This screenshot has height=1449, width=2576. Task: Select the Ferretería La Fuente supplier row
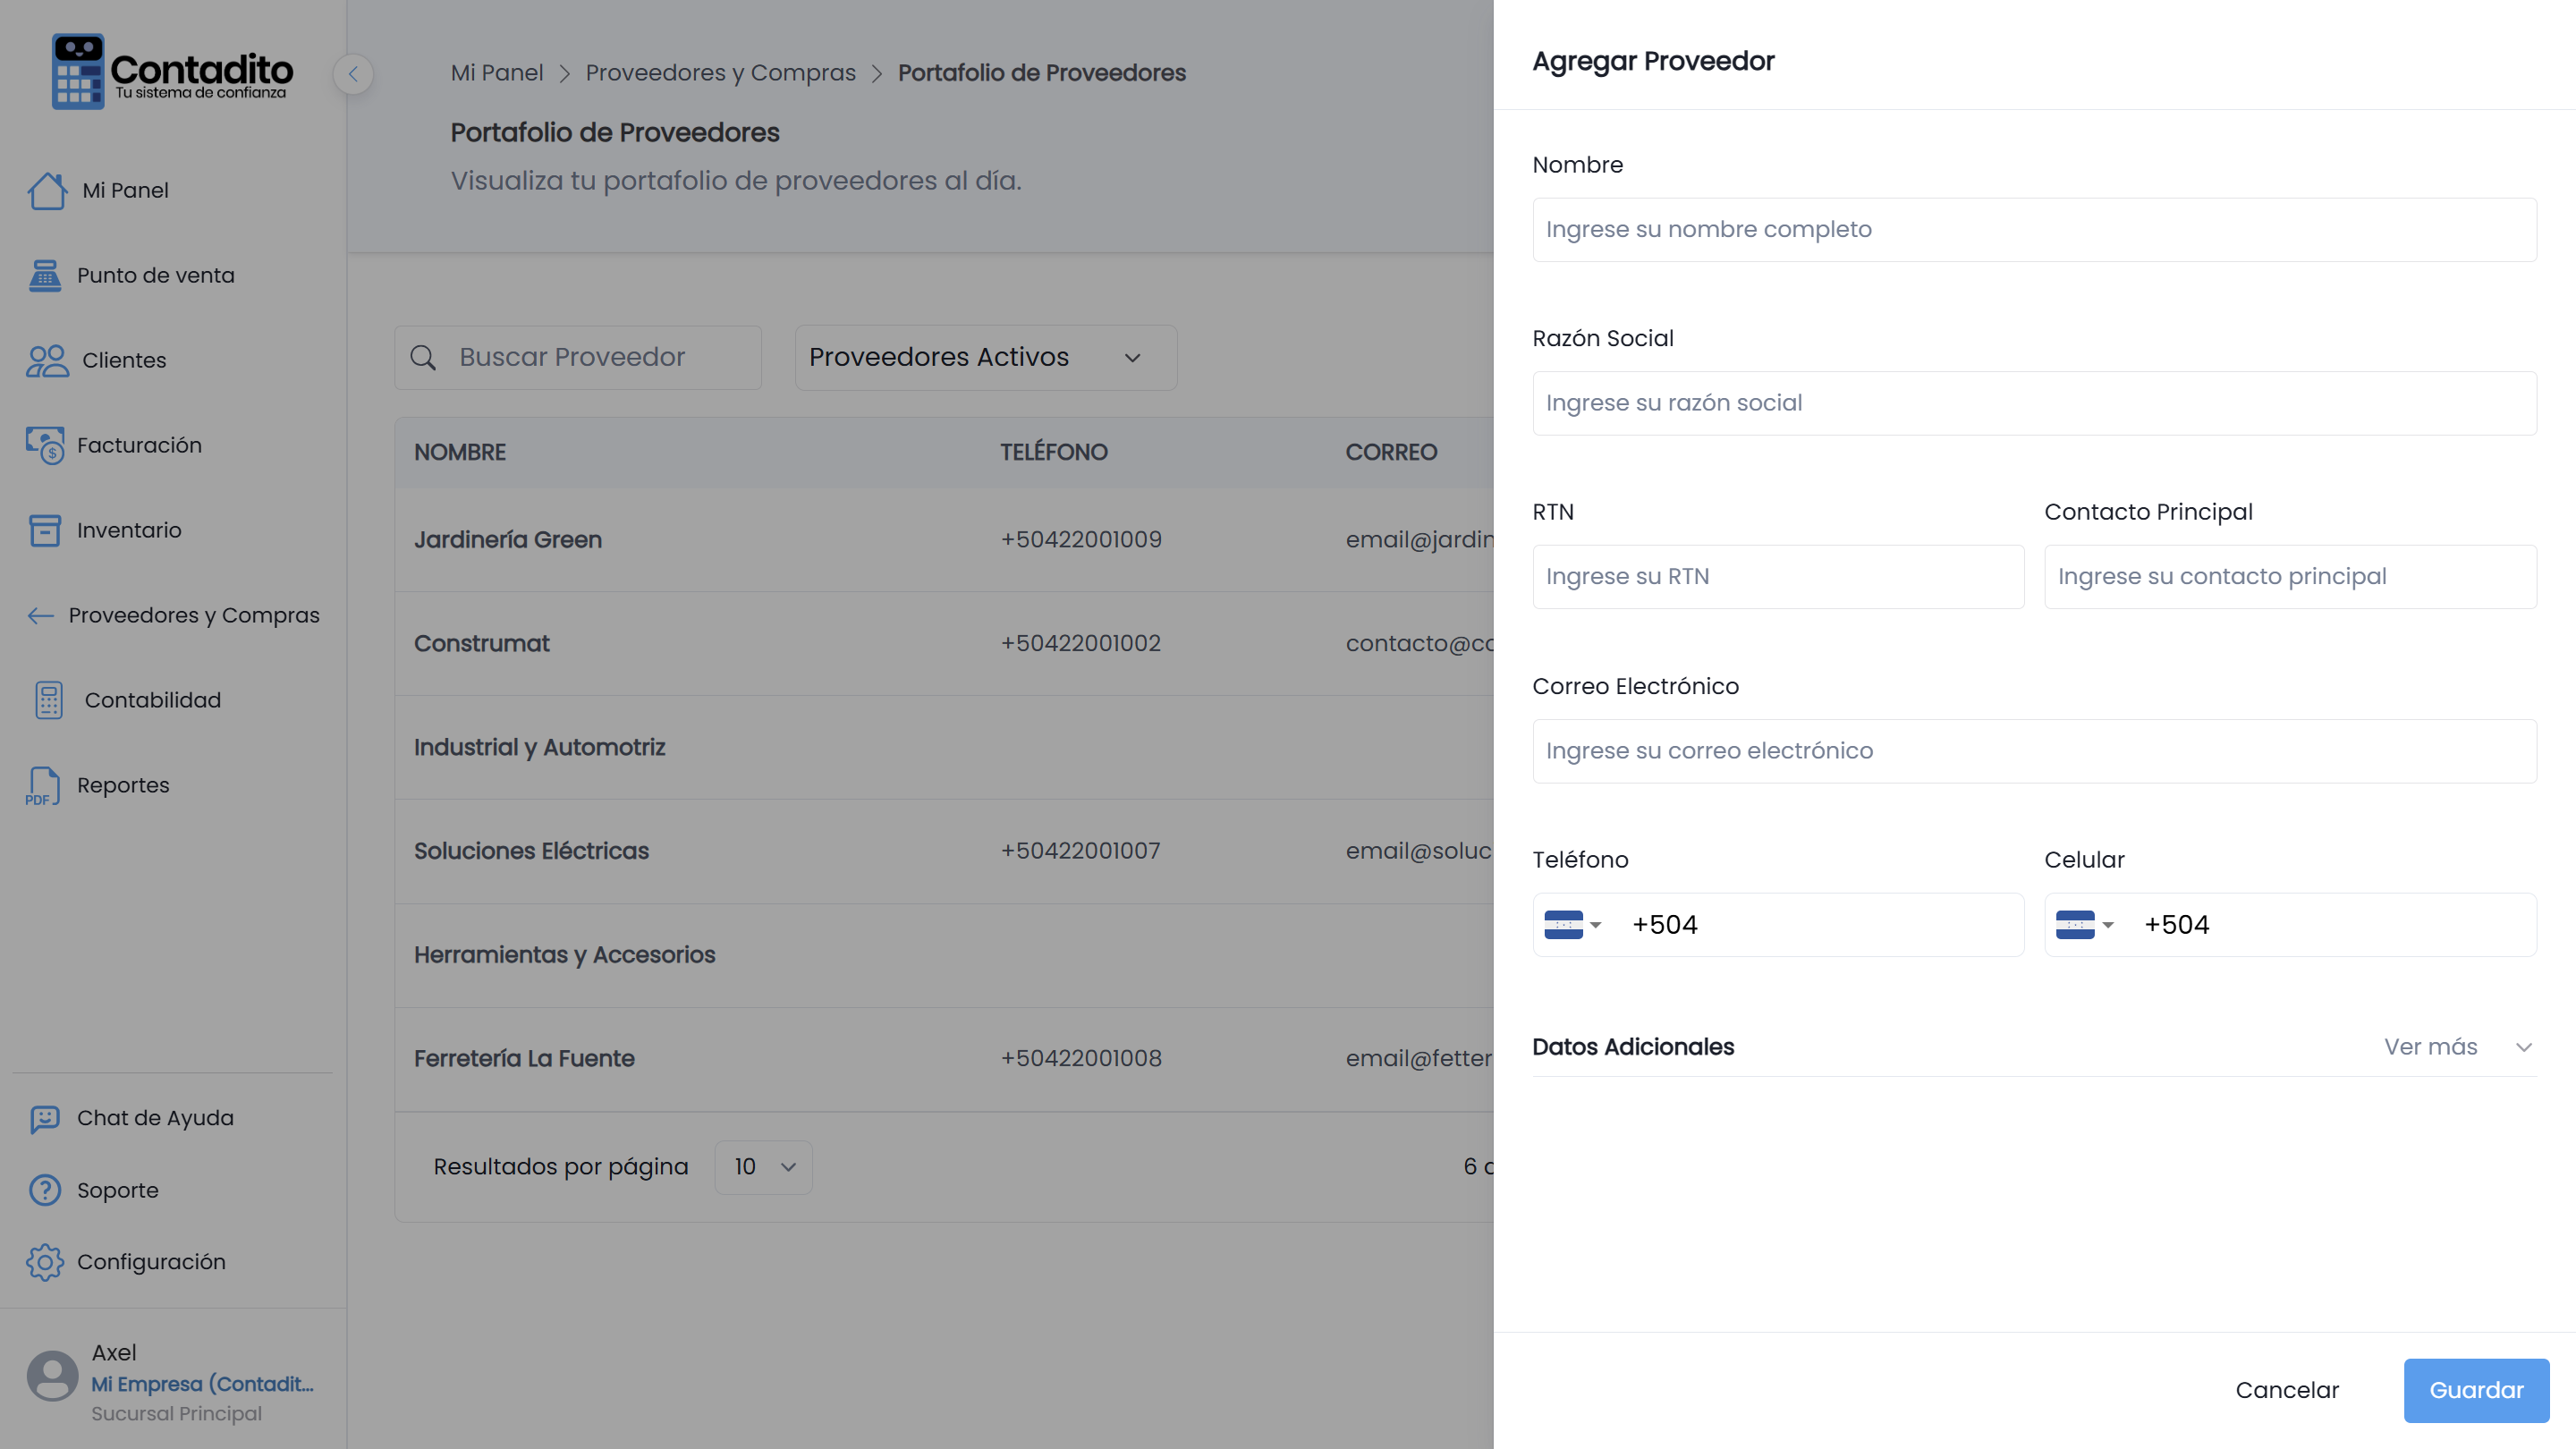click(944, 1059)
